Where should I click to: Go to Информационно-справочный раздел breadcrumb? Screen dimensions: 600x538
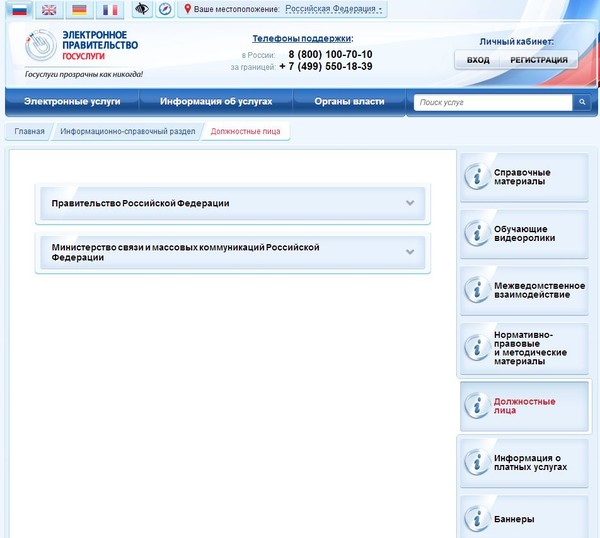pos(128,131)
